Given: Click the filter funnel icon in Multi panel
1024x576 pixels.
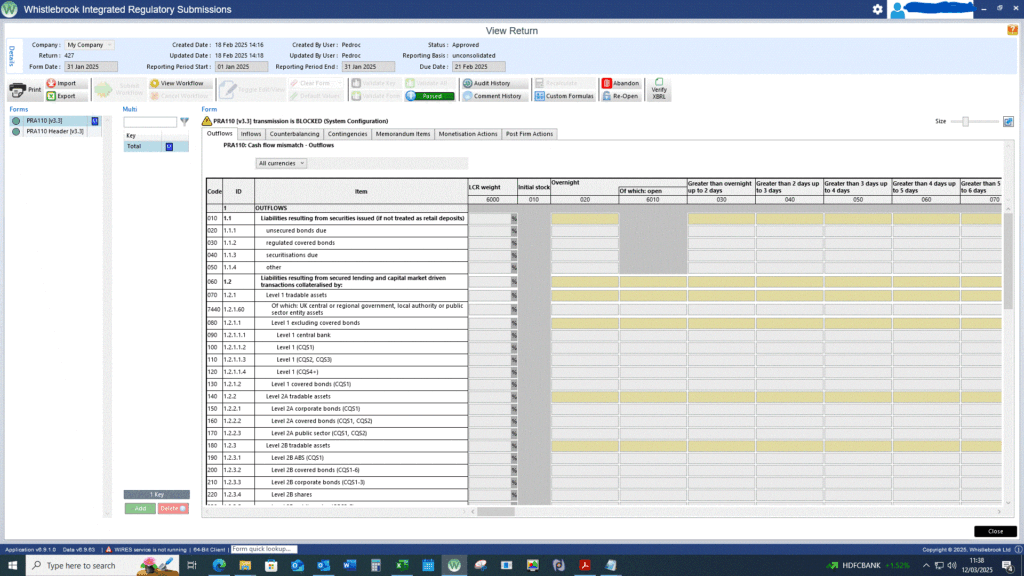Looking at the screenshot, I should (x=184, y=121).
